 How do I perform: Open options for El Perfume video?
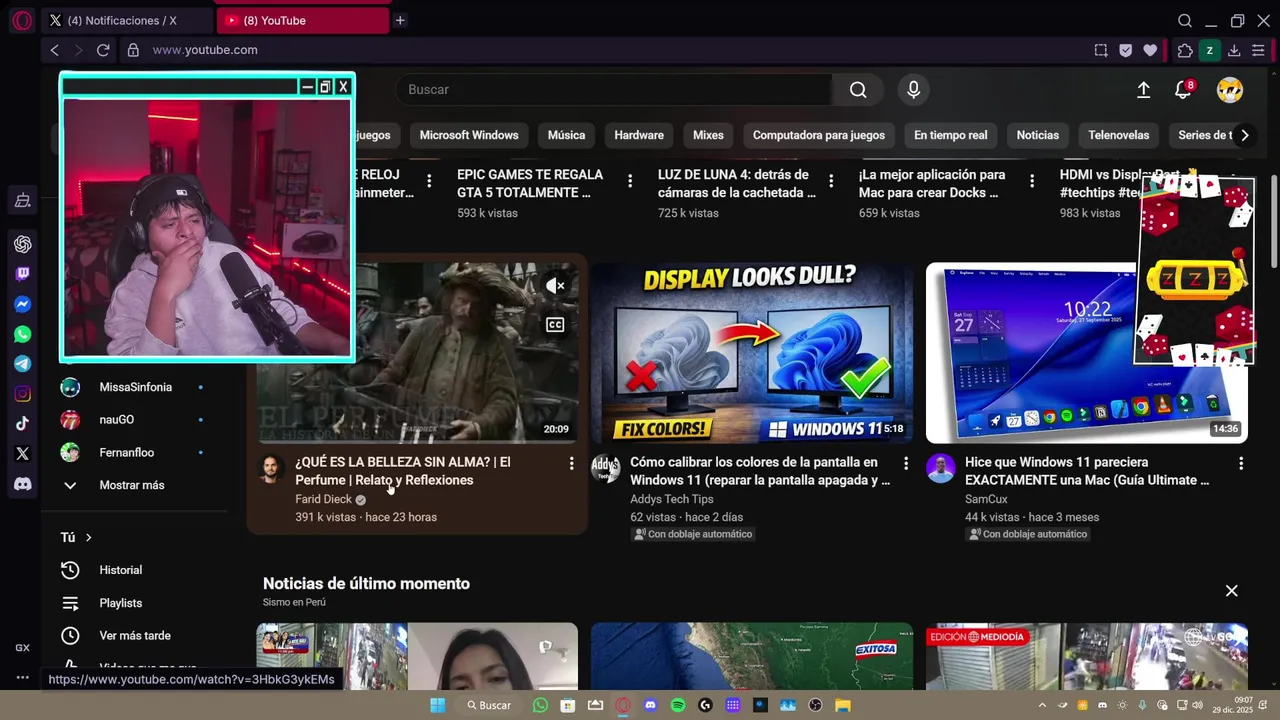(x=571, y=463)
